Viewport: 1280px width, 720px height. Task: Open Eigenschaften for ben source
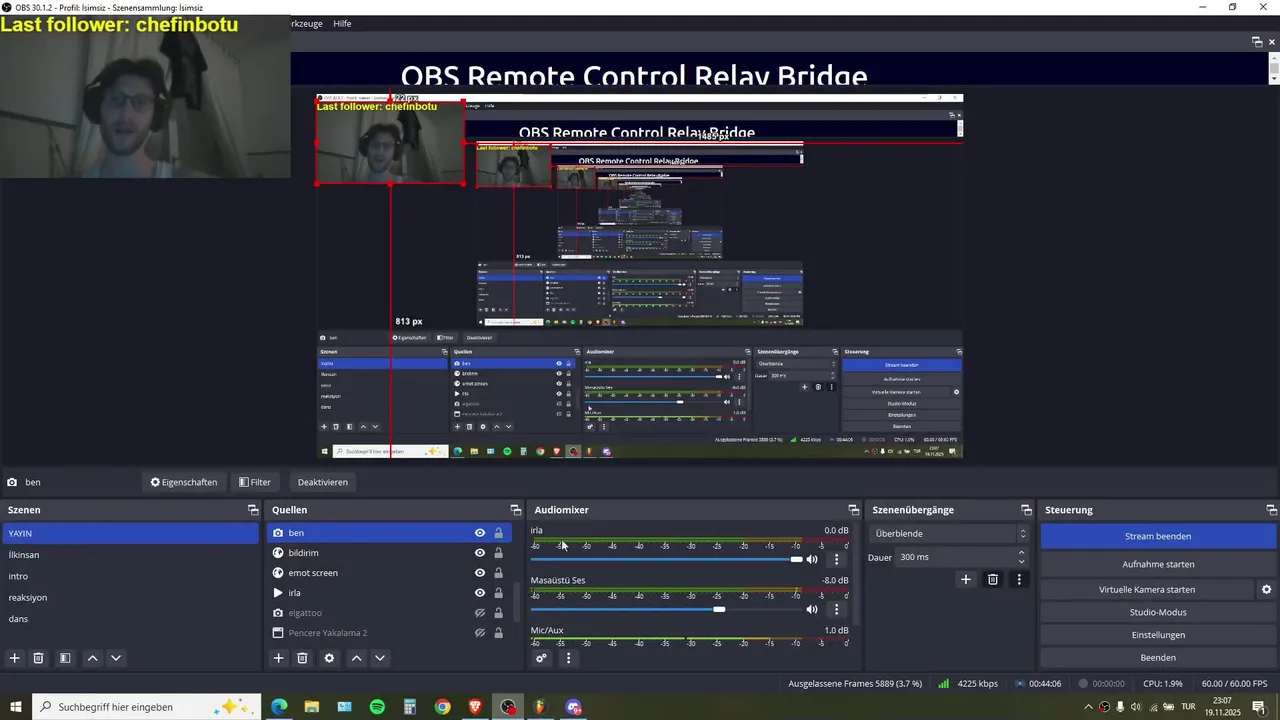[x=184, y=482]
